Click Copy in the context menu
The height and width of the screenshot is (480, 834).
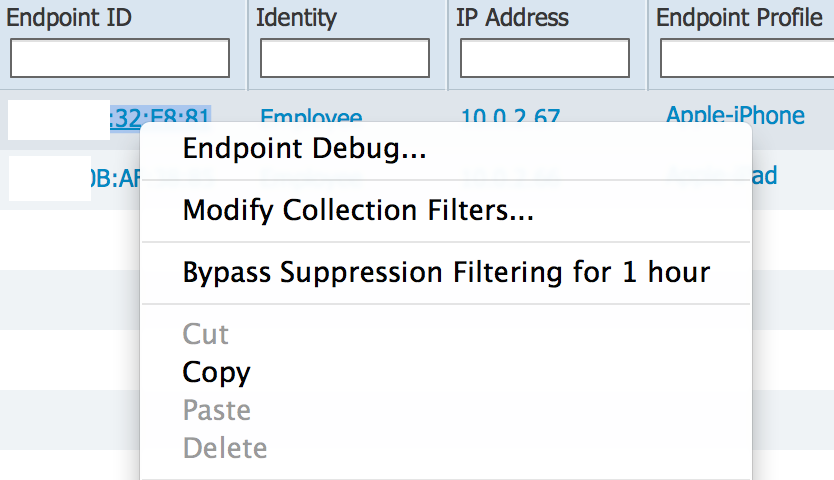[216, 372]
